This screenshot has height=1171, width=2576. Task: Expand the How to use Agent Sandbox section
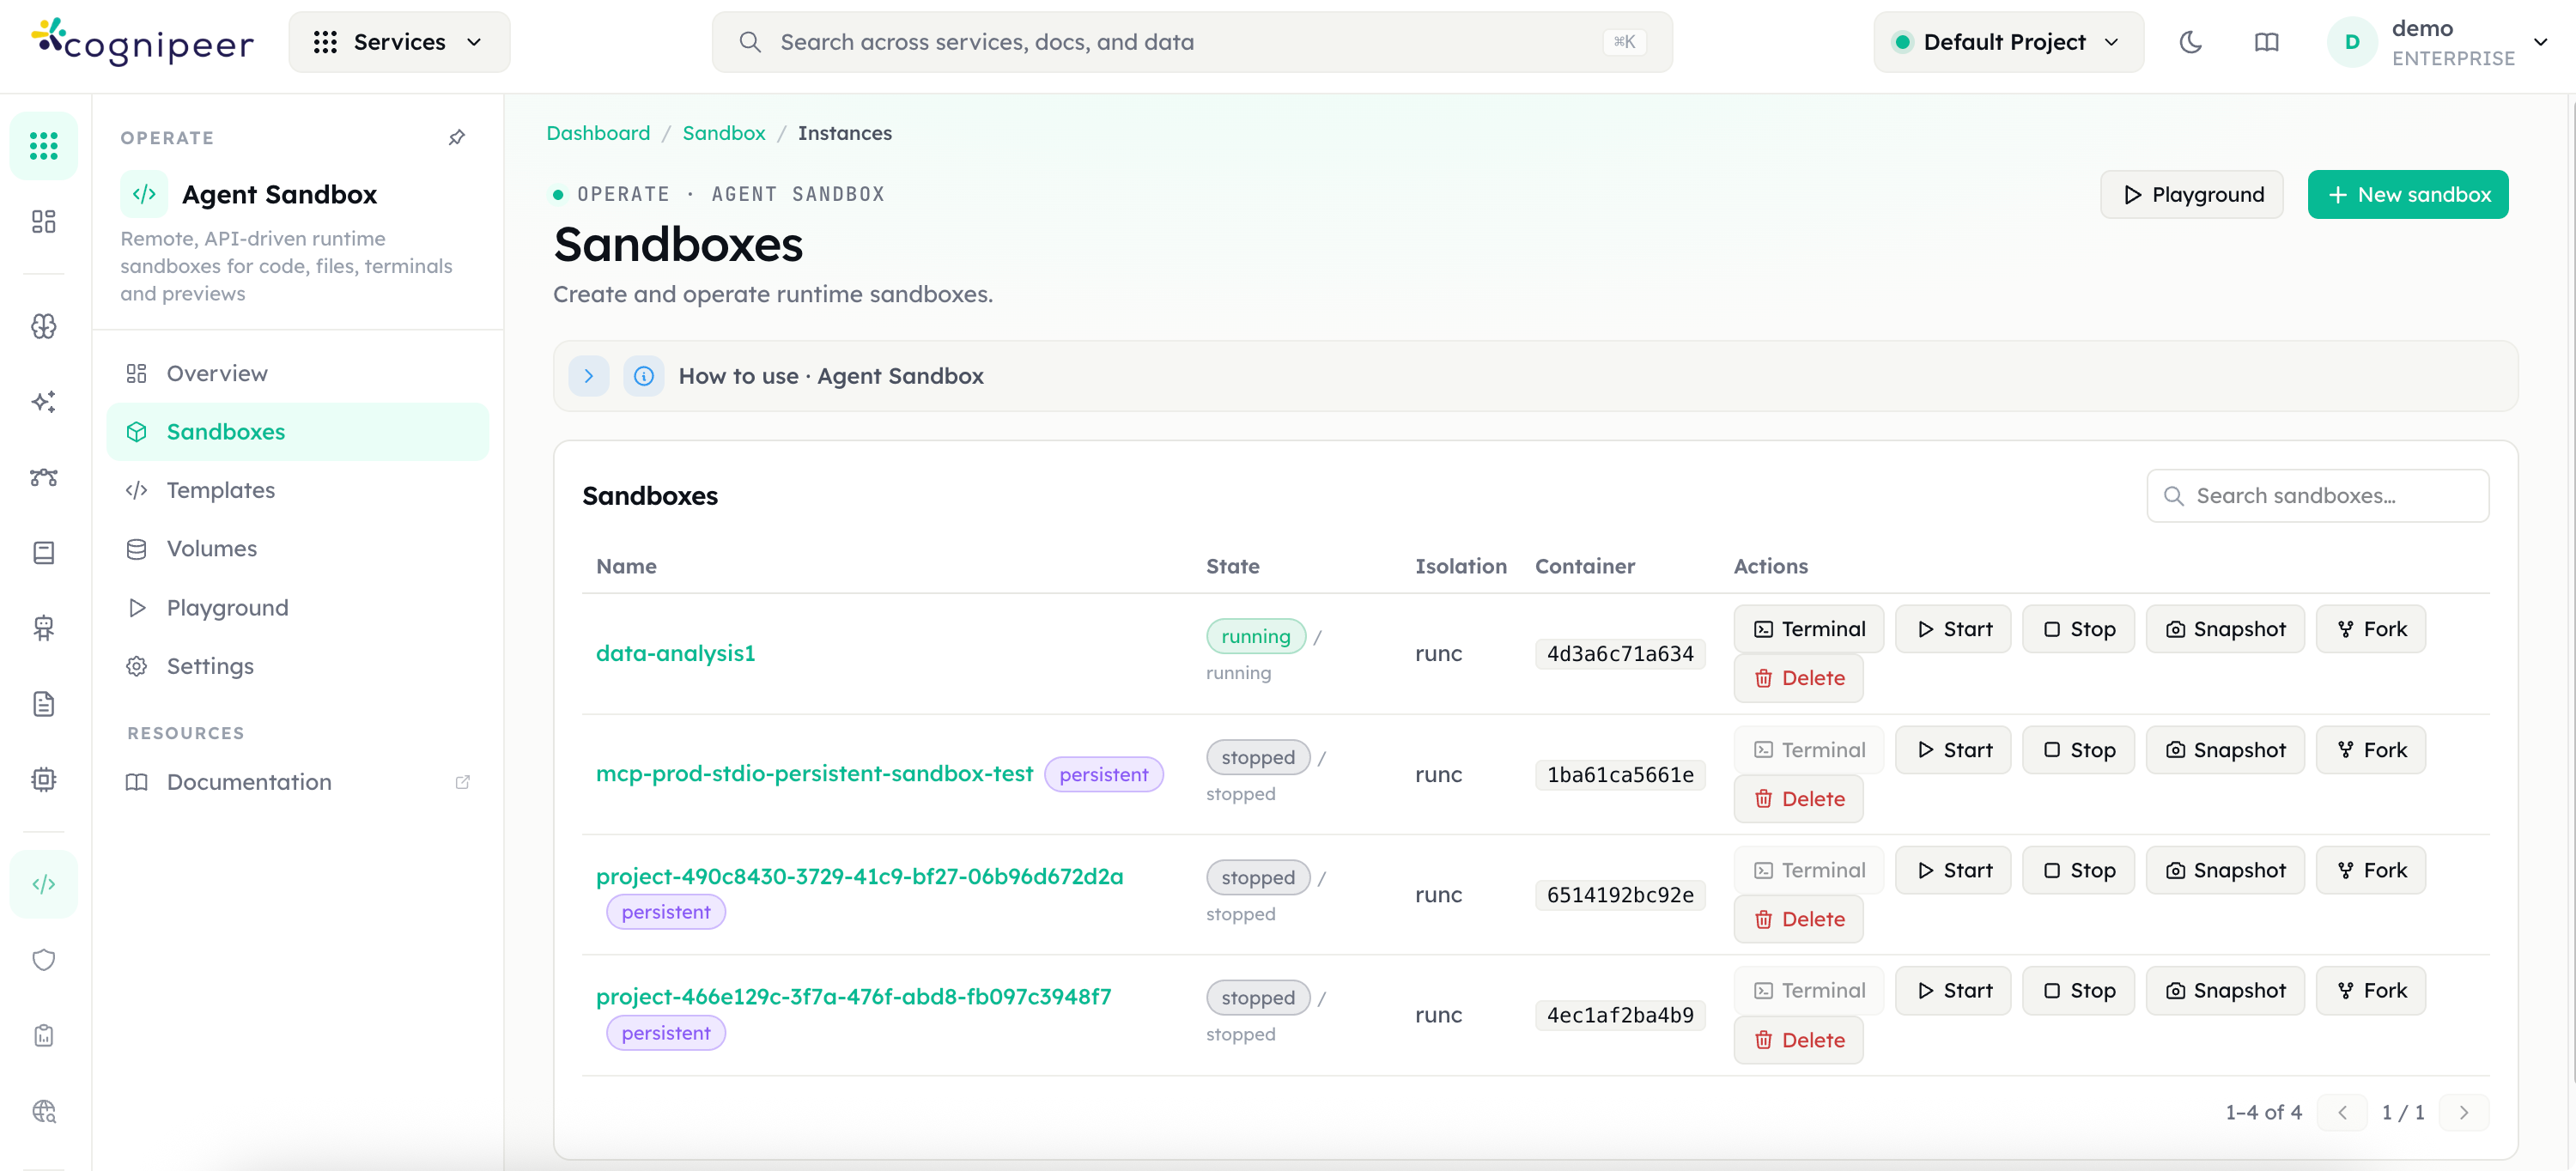[x=589, y=376]
